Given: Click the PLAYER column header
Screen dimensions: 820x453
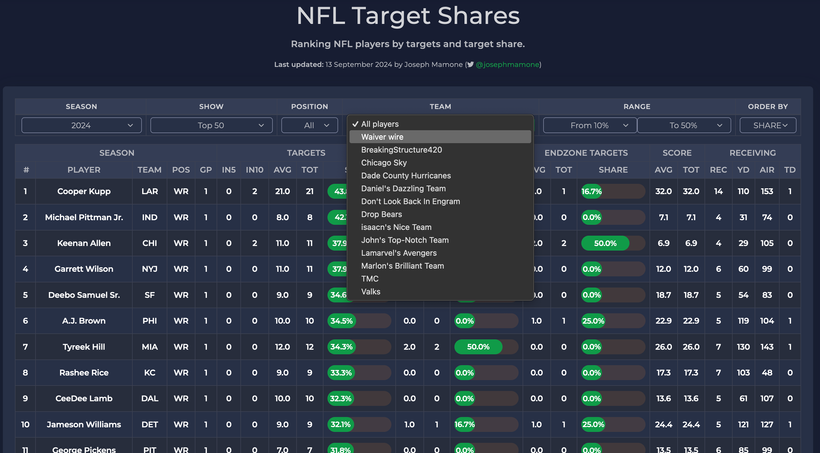Looking at the screenshot, I should coord(84,170).
